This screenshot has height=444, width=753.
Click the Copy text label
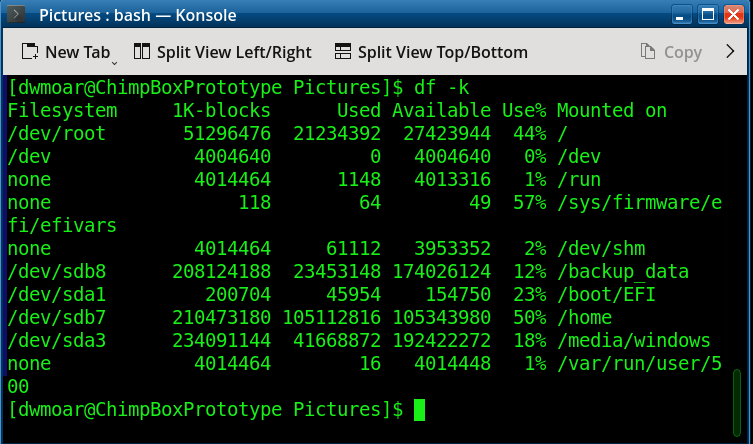(x=683, y=52)
